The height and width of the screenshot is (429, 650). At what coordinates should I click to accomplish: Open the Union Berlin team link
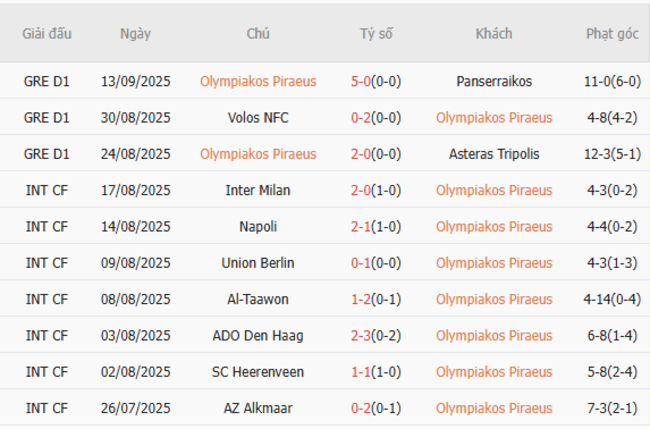pyautogui.click(x=258, y=263)
